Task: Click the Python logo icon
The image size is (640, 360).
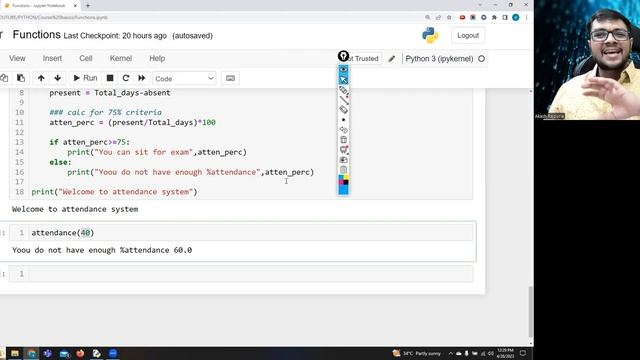Action: point(430,36)
